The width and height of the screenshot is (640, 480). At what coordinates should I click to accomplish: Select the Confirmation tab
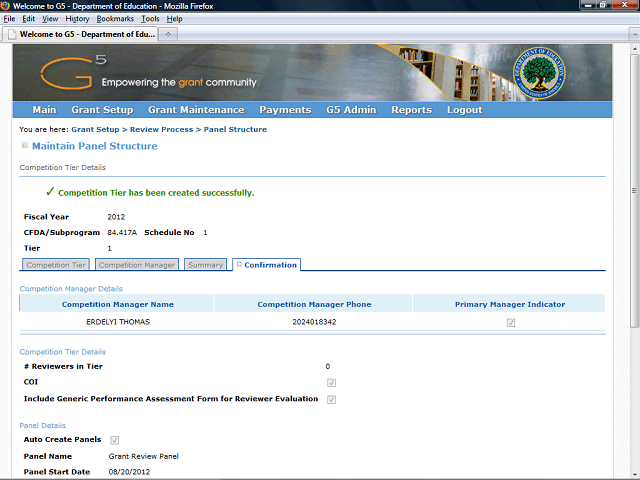(x=267, y=264)
